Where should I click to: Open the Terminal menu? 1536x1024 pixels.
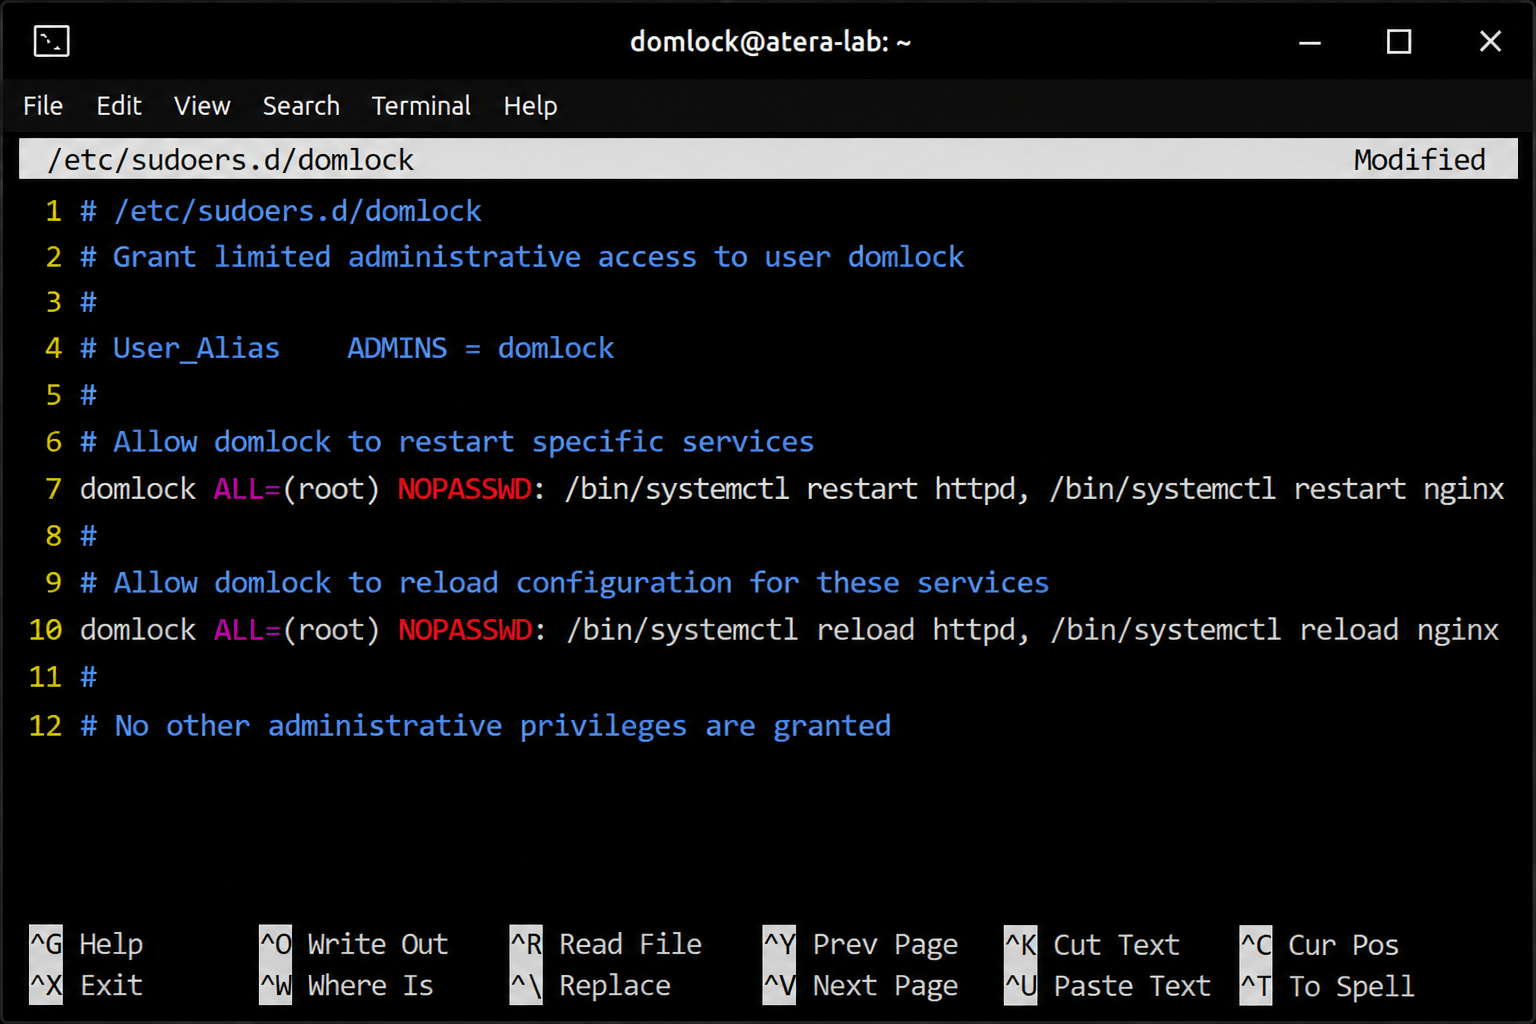coord(421,106)
